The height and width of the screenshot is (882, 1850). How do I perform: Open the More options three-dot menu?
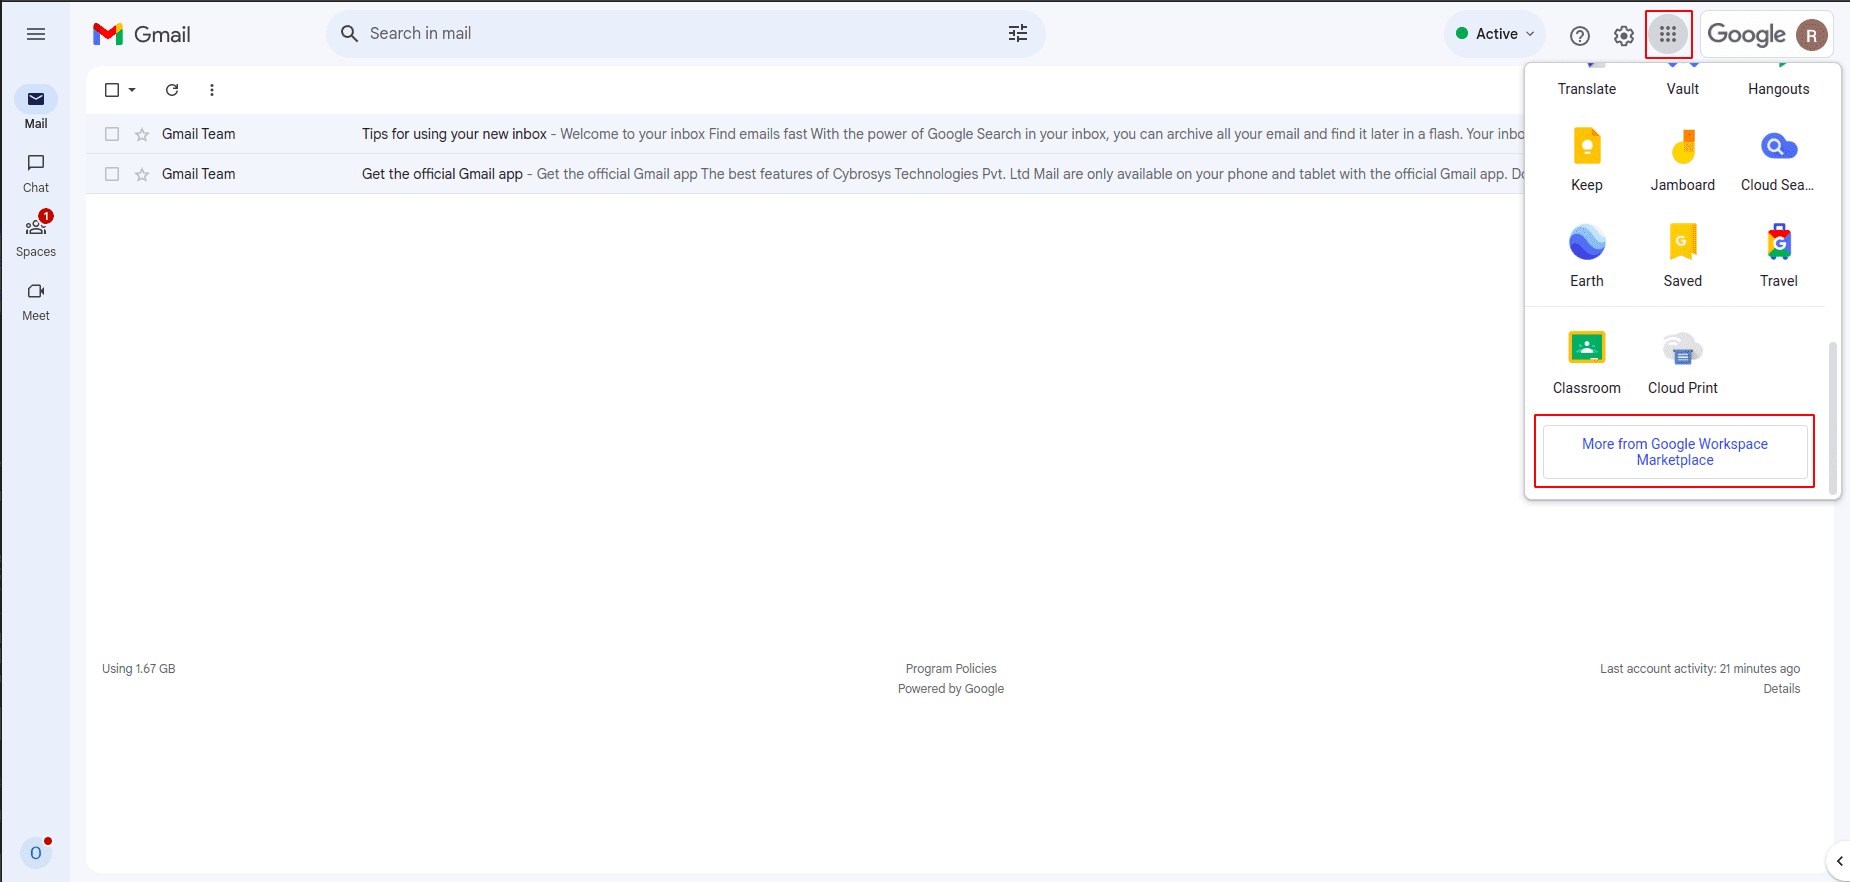pos(212,90)
